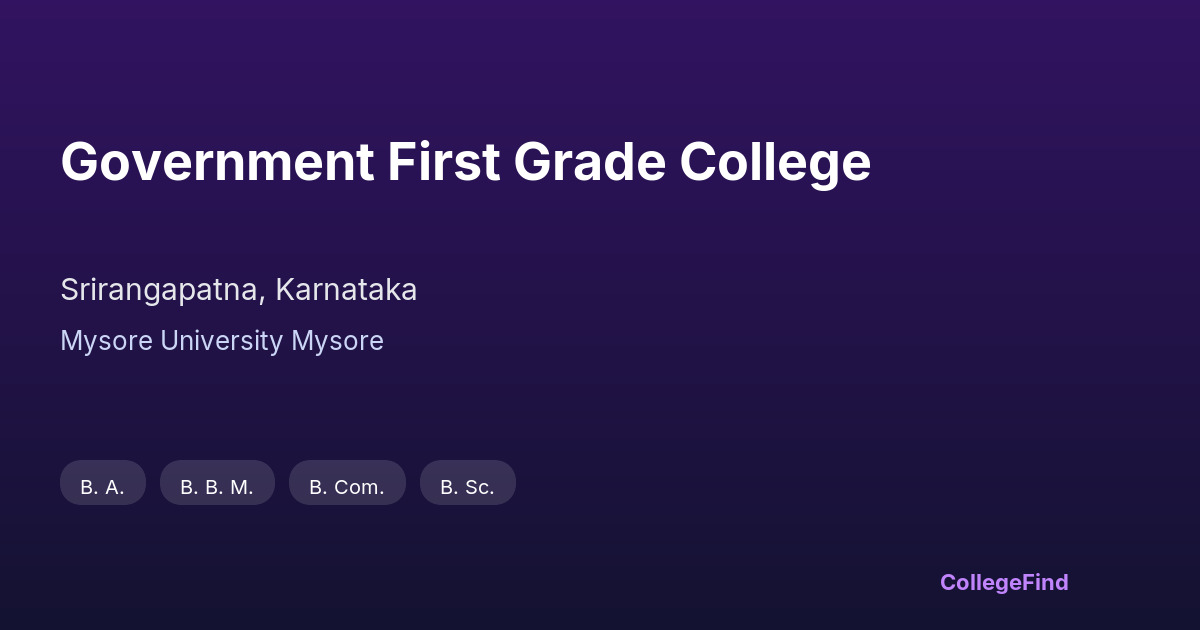Open the Mysore University Mysore affiliation line
Screen dimensions: 1200x630
(x=222, y=341)
